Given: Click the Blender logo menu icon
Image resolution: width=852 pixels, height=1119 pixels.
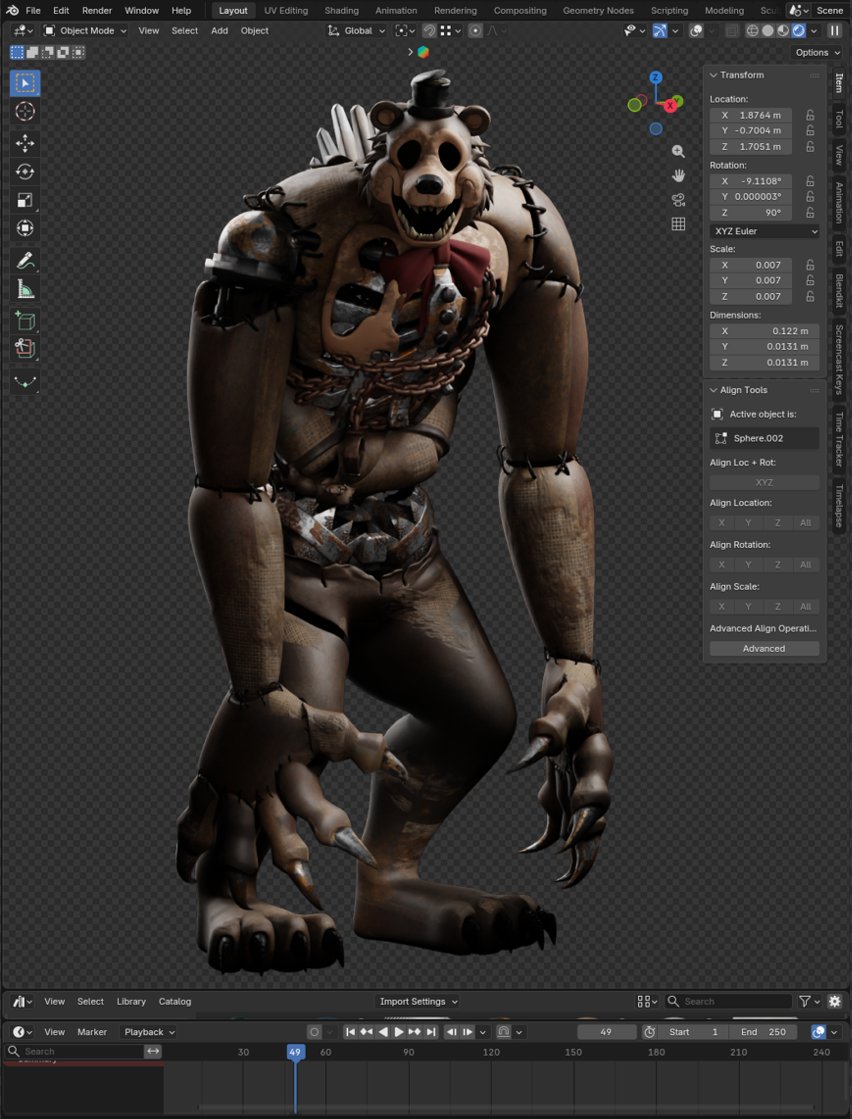Looking at the screenshot, I should pyautogui.click(x=12, y=11).
